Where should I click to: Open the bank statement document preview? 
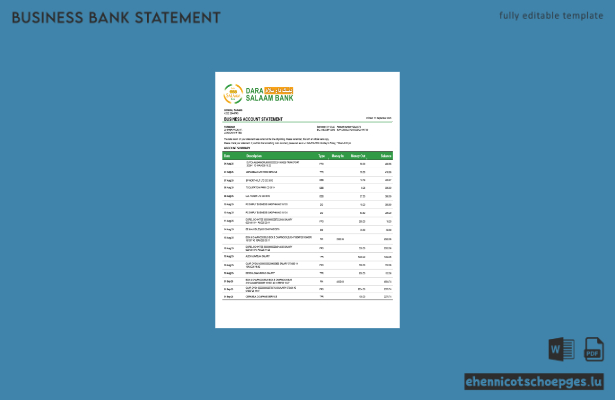tap(307, 200)
